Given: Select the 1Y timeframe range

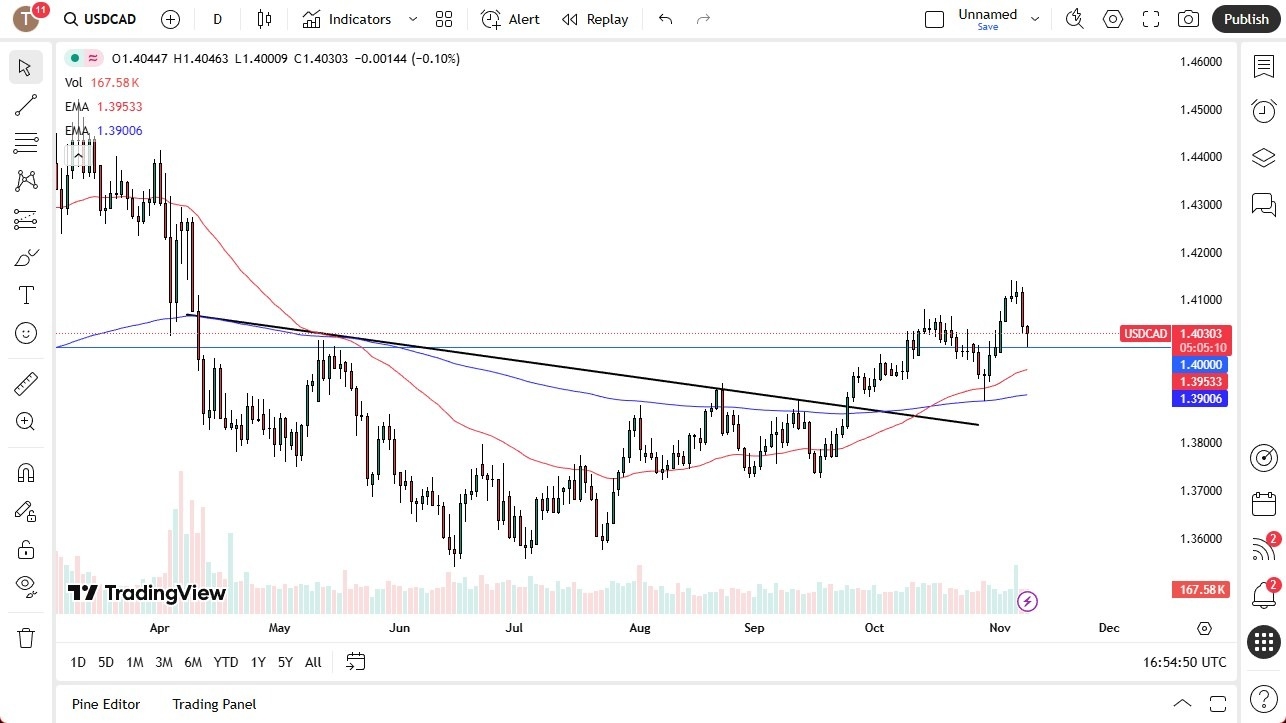Looking at the screenshot, I should coord(257,662).
